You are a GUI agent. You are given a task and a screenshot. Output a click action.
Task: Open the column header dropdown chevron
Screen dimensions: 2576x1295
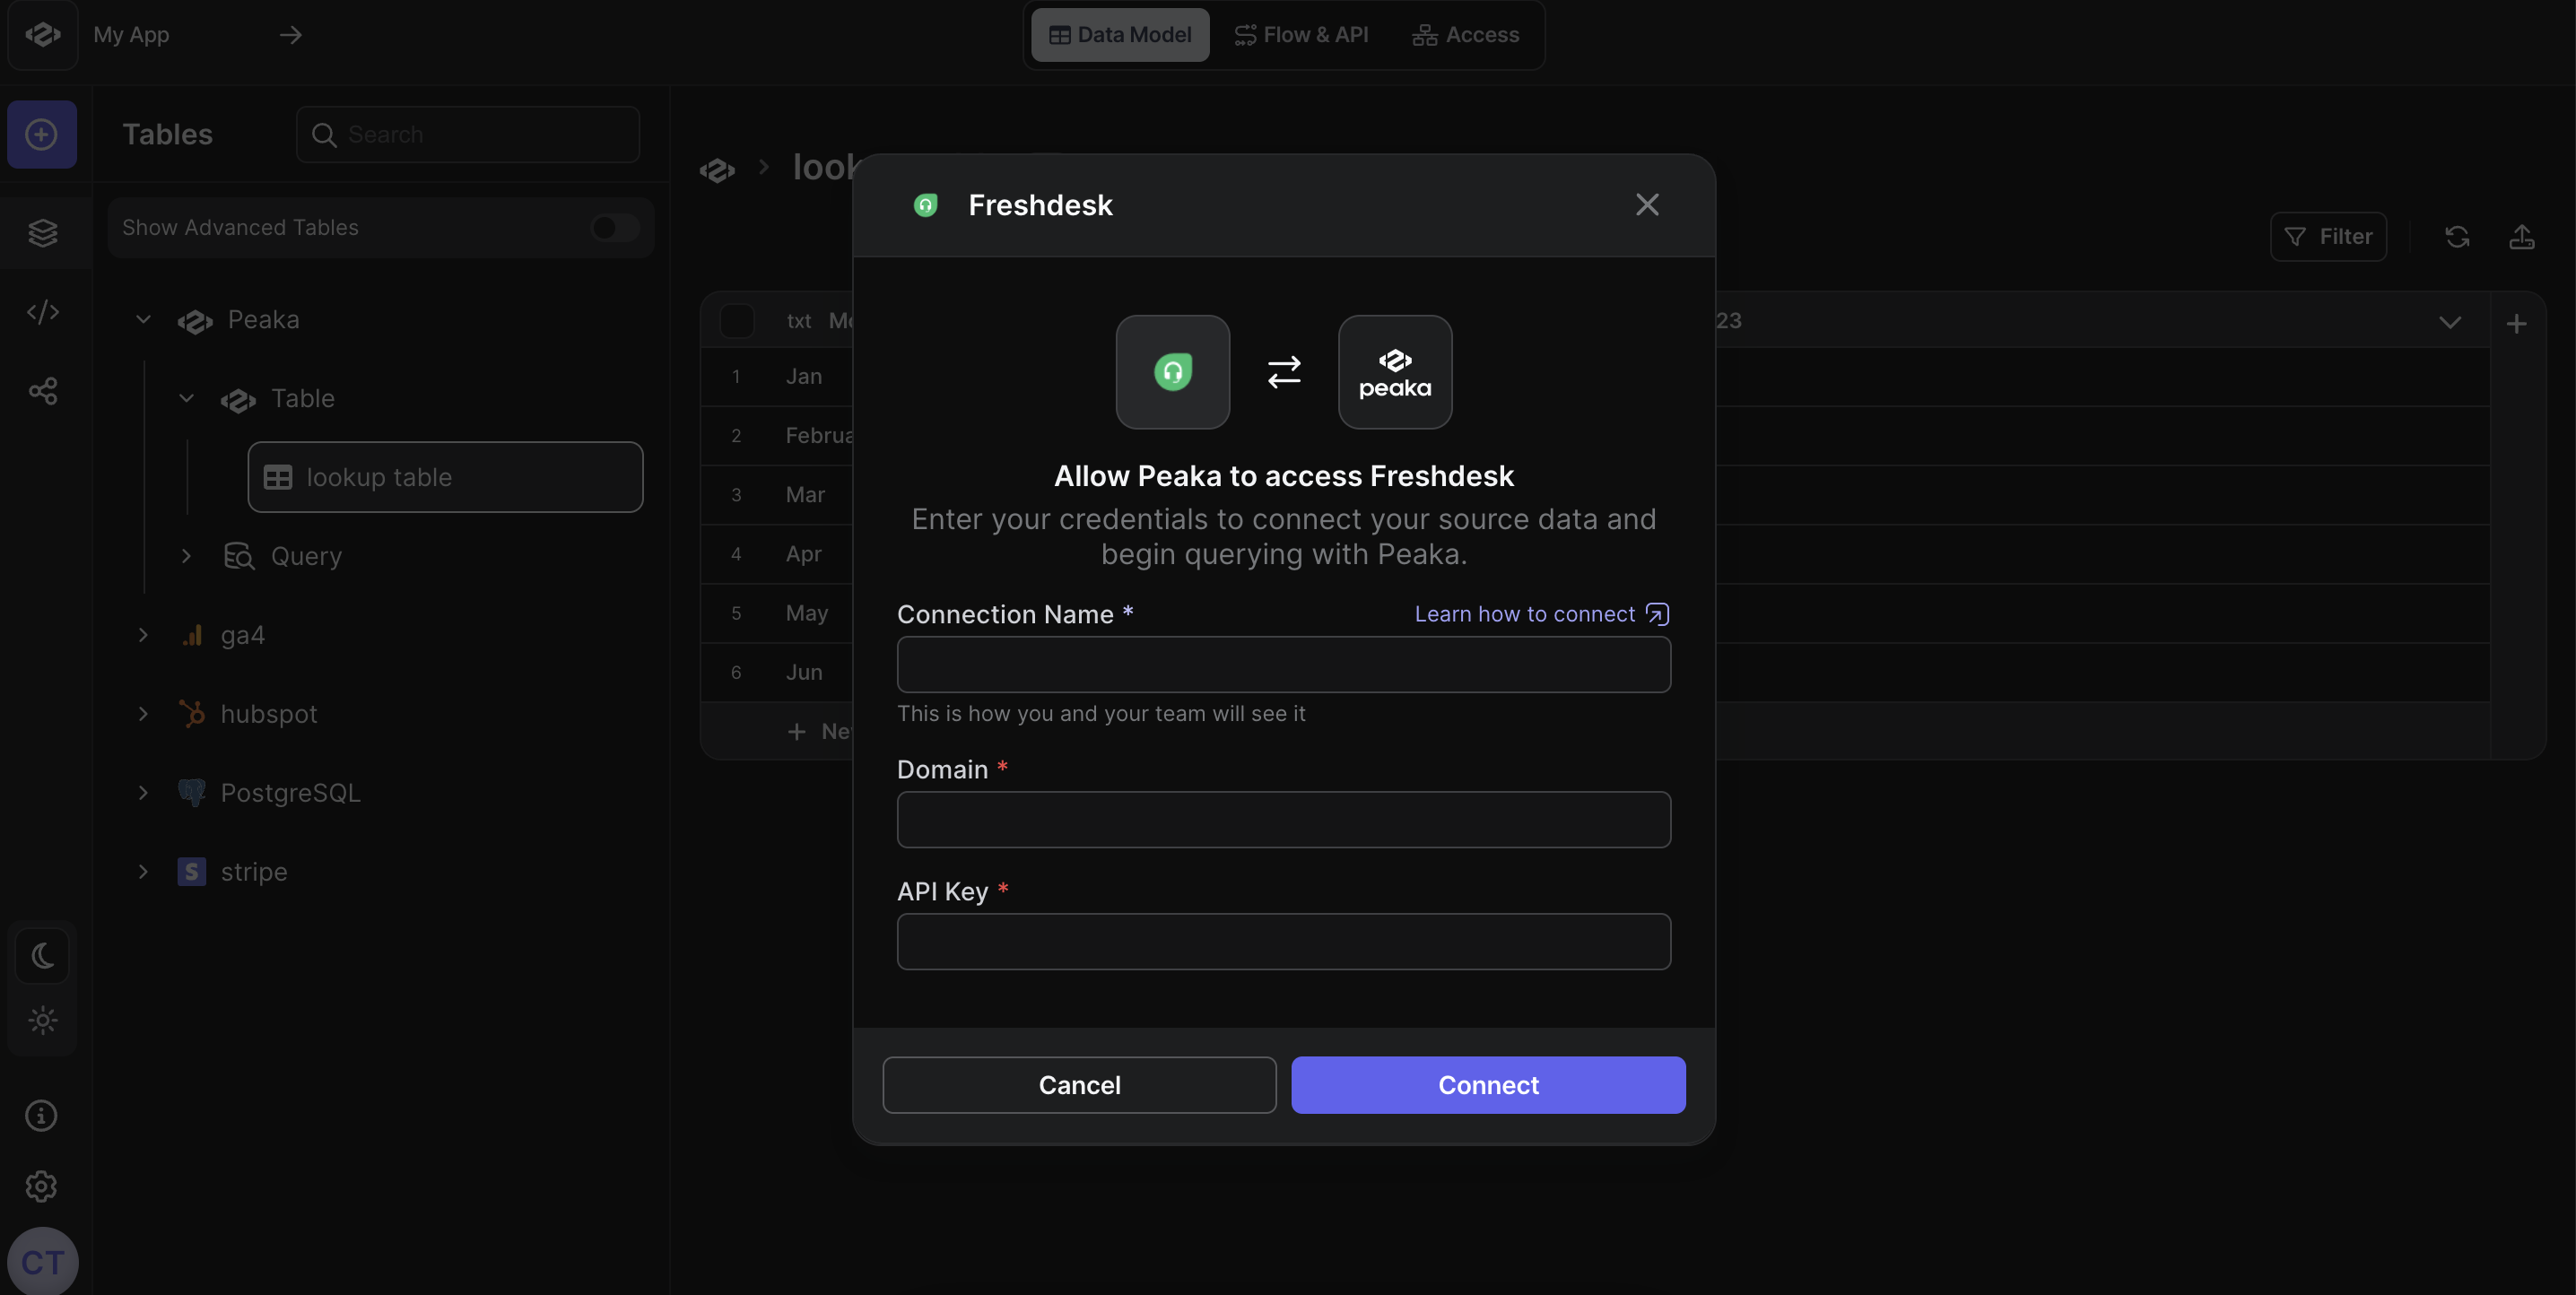tap(2450, 322)
